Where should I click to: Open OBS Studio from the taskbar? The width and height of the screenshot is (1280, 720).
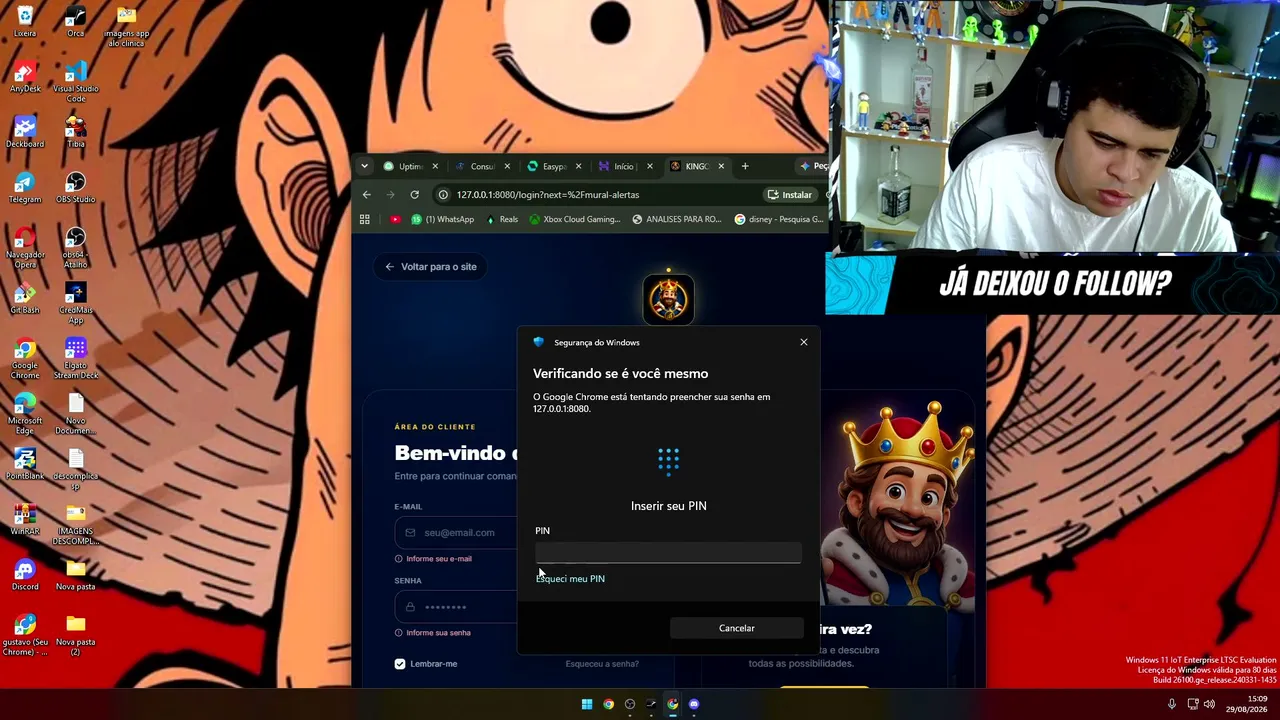(x=630, y=704)
